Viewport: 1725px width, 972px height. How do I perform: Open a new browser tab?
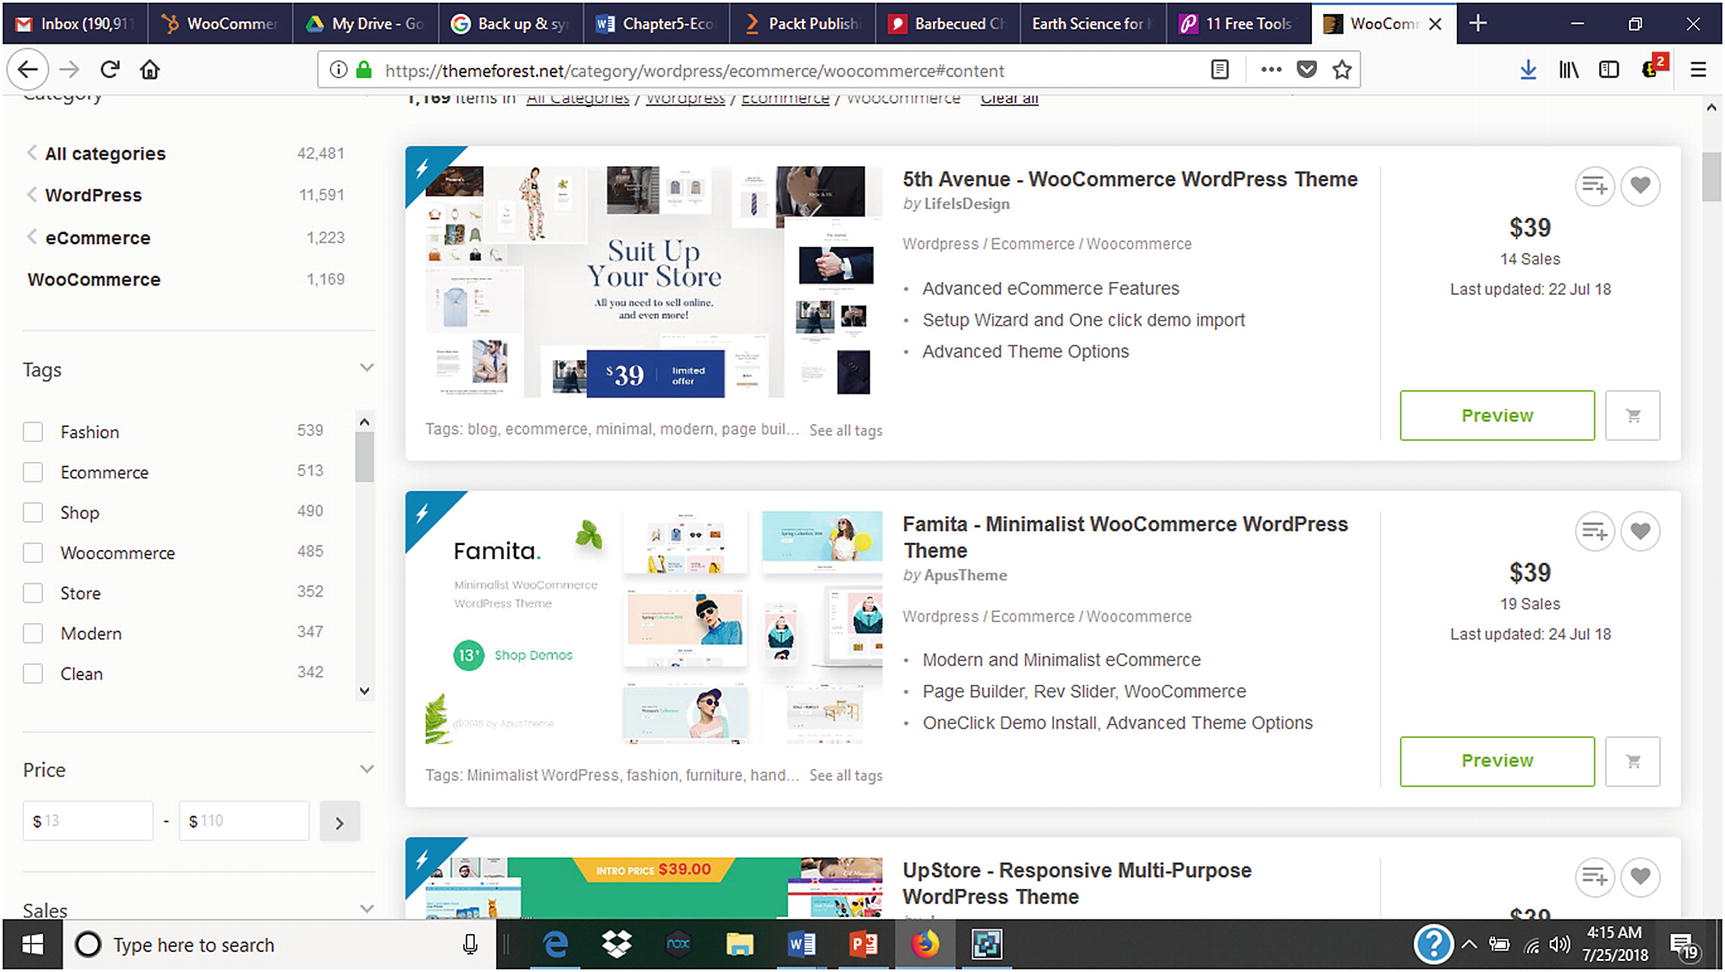[1478, 23]
